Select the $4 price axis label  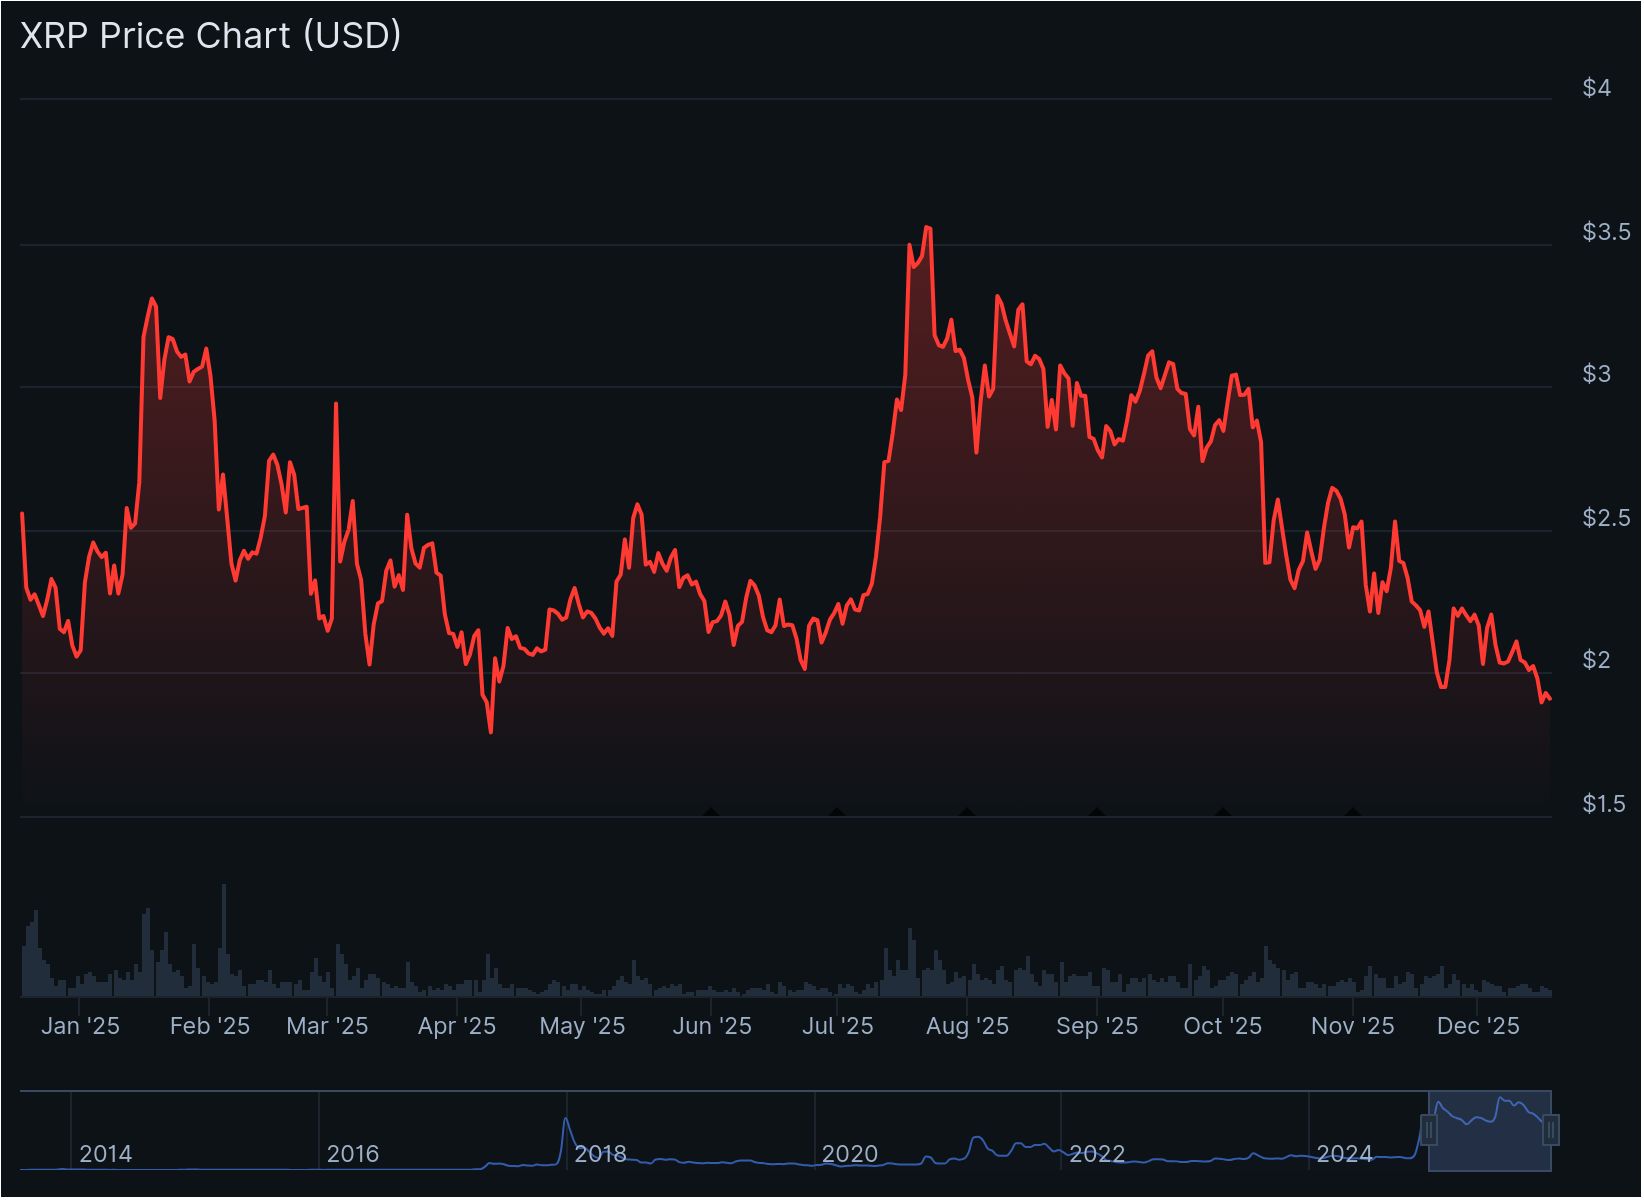1598,88
